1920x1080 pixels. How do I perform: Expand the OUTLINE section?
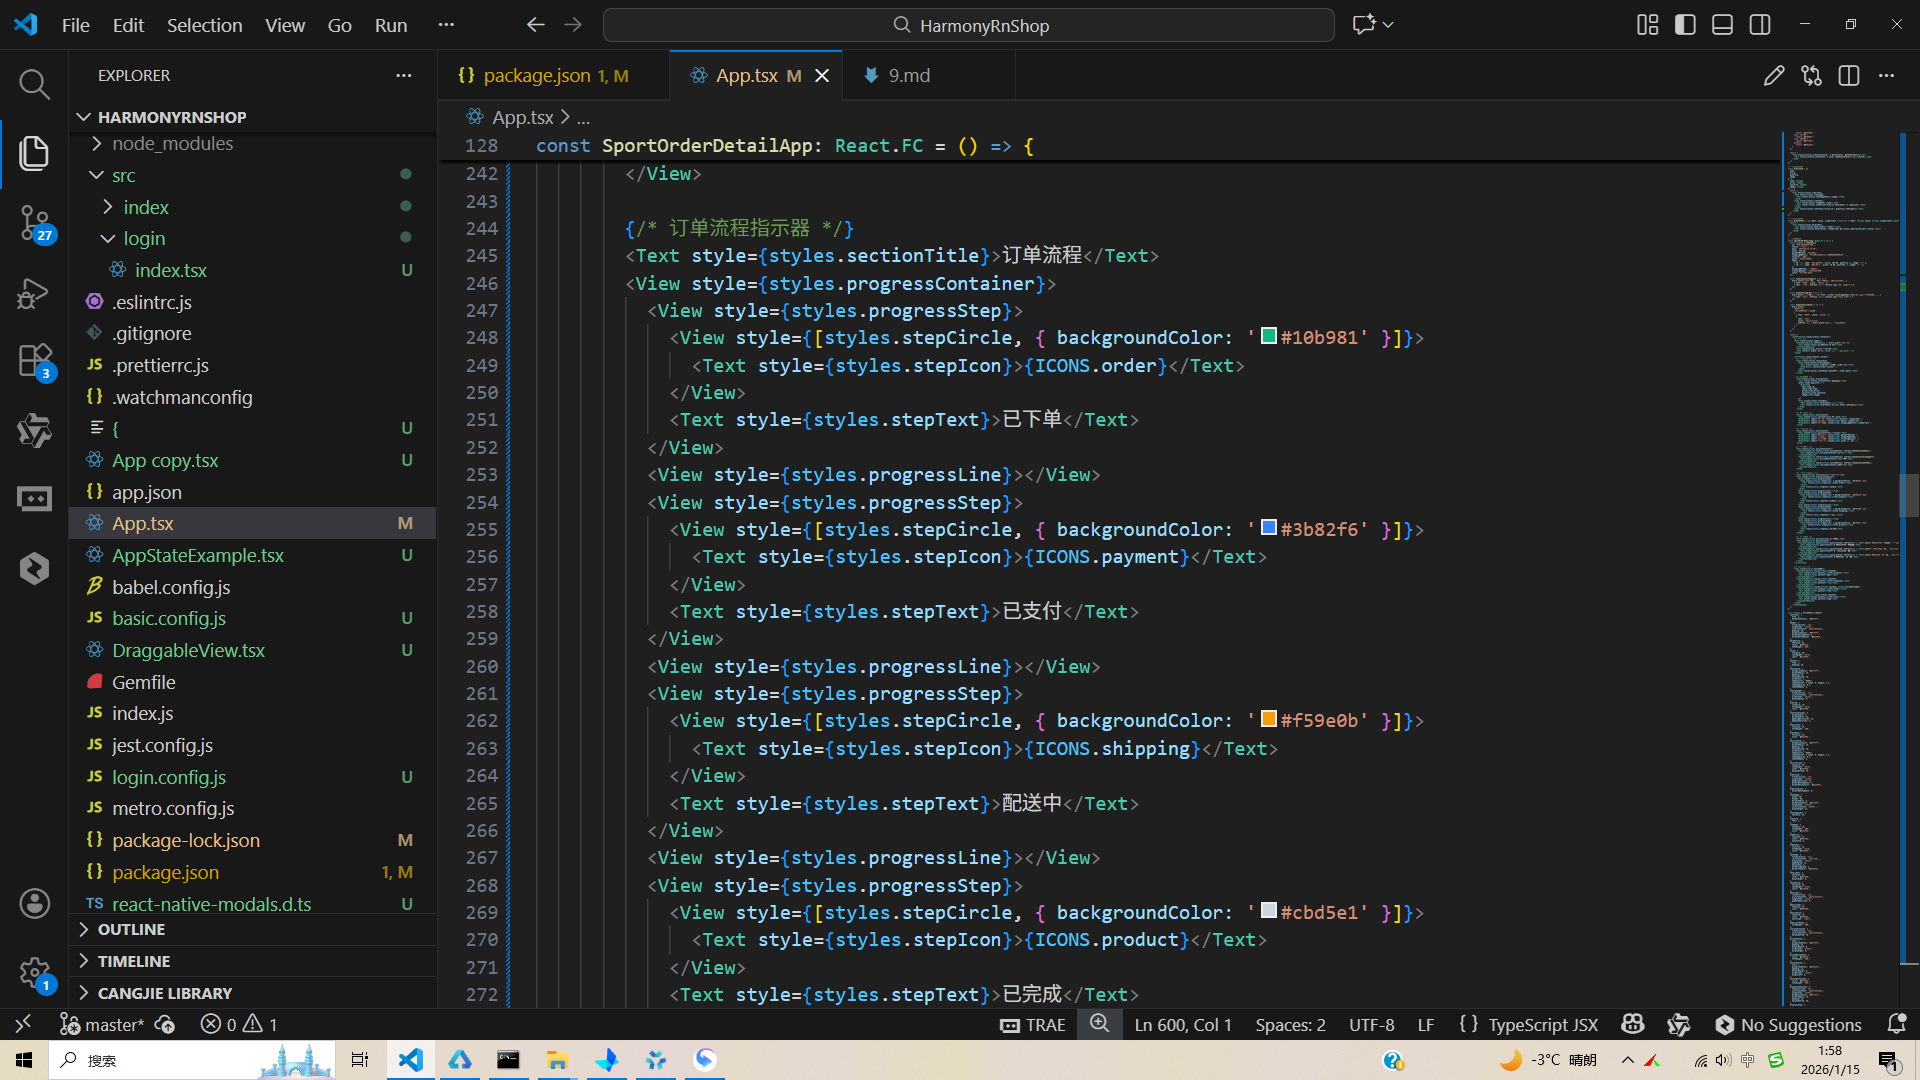tap(131, 929)
